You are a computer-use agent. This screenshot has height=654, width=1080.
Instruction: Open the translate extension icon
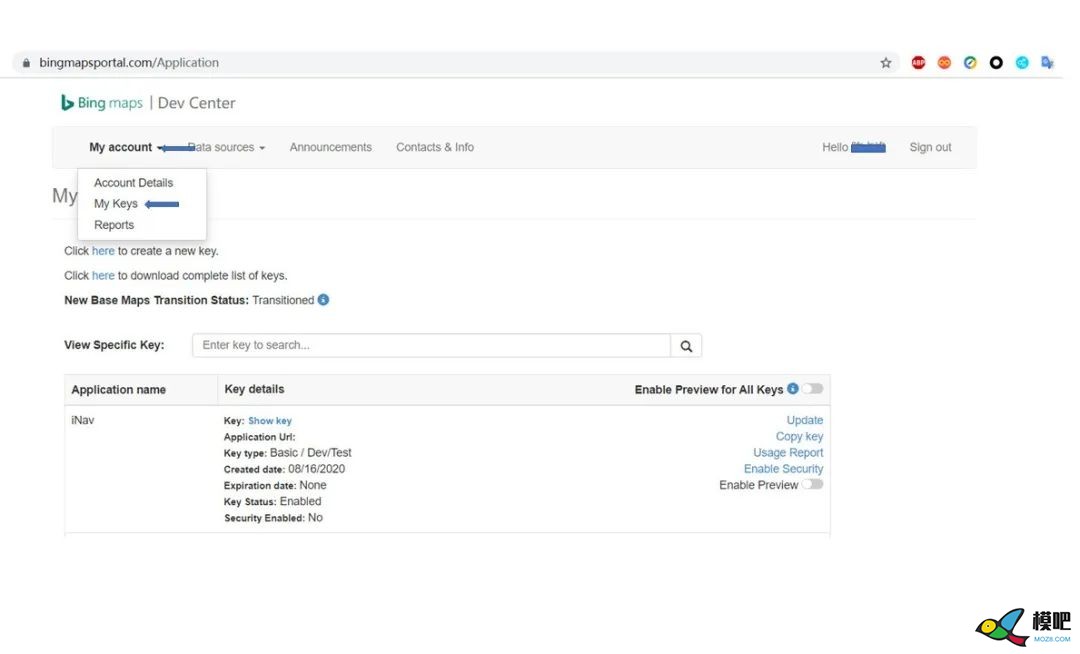[x=1048, y=63]
